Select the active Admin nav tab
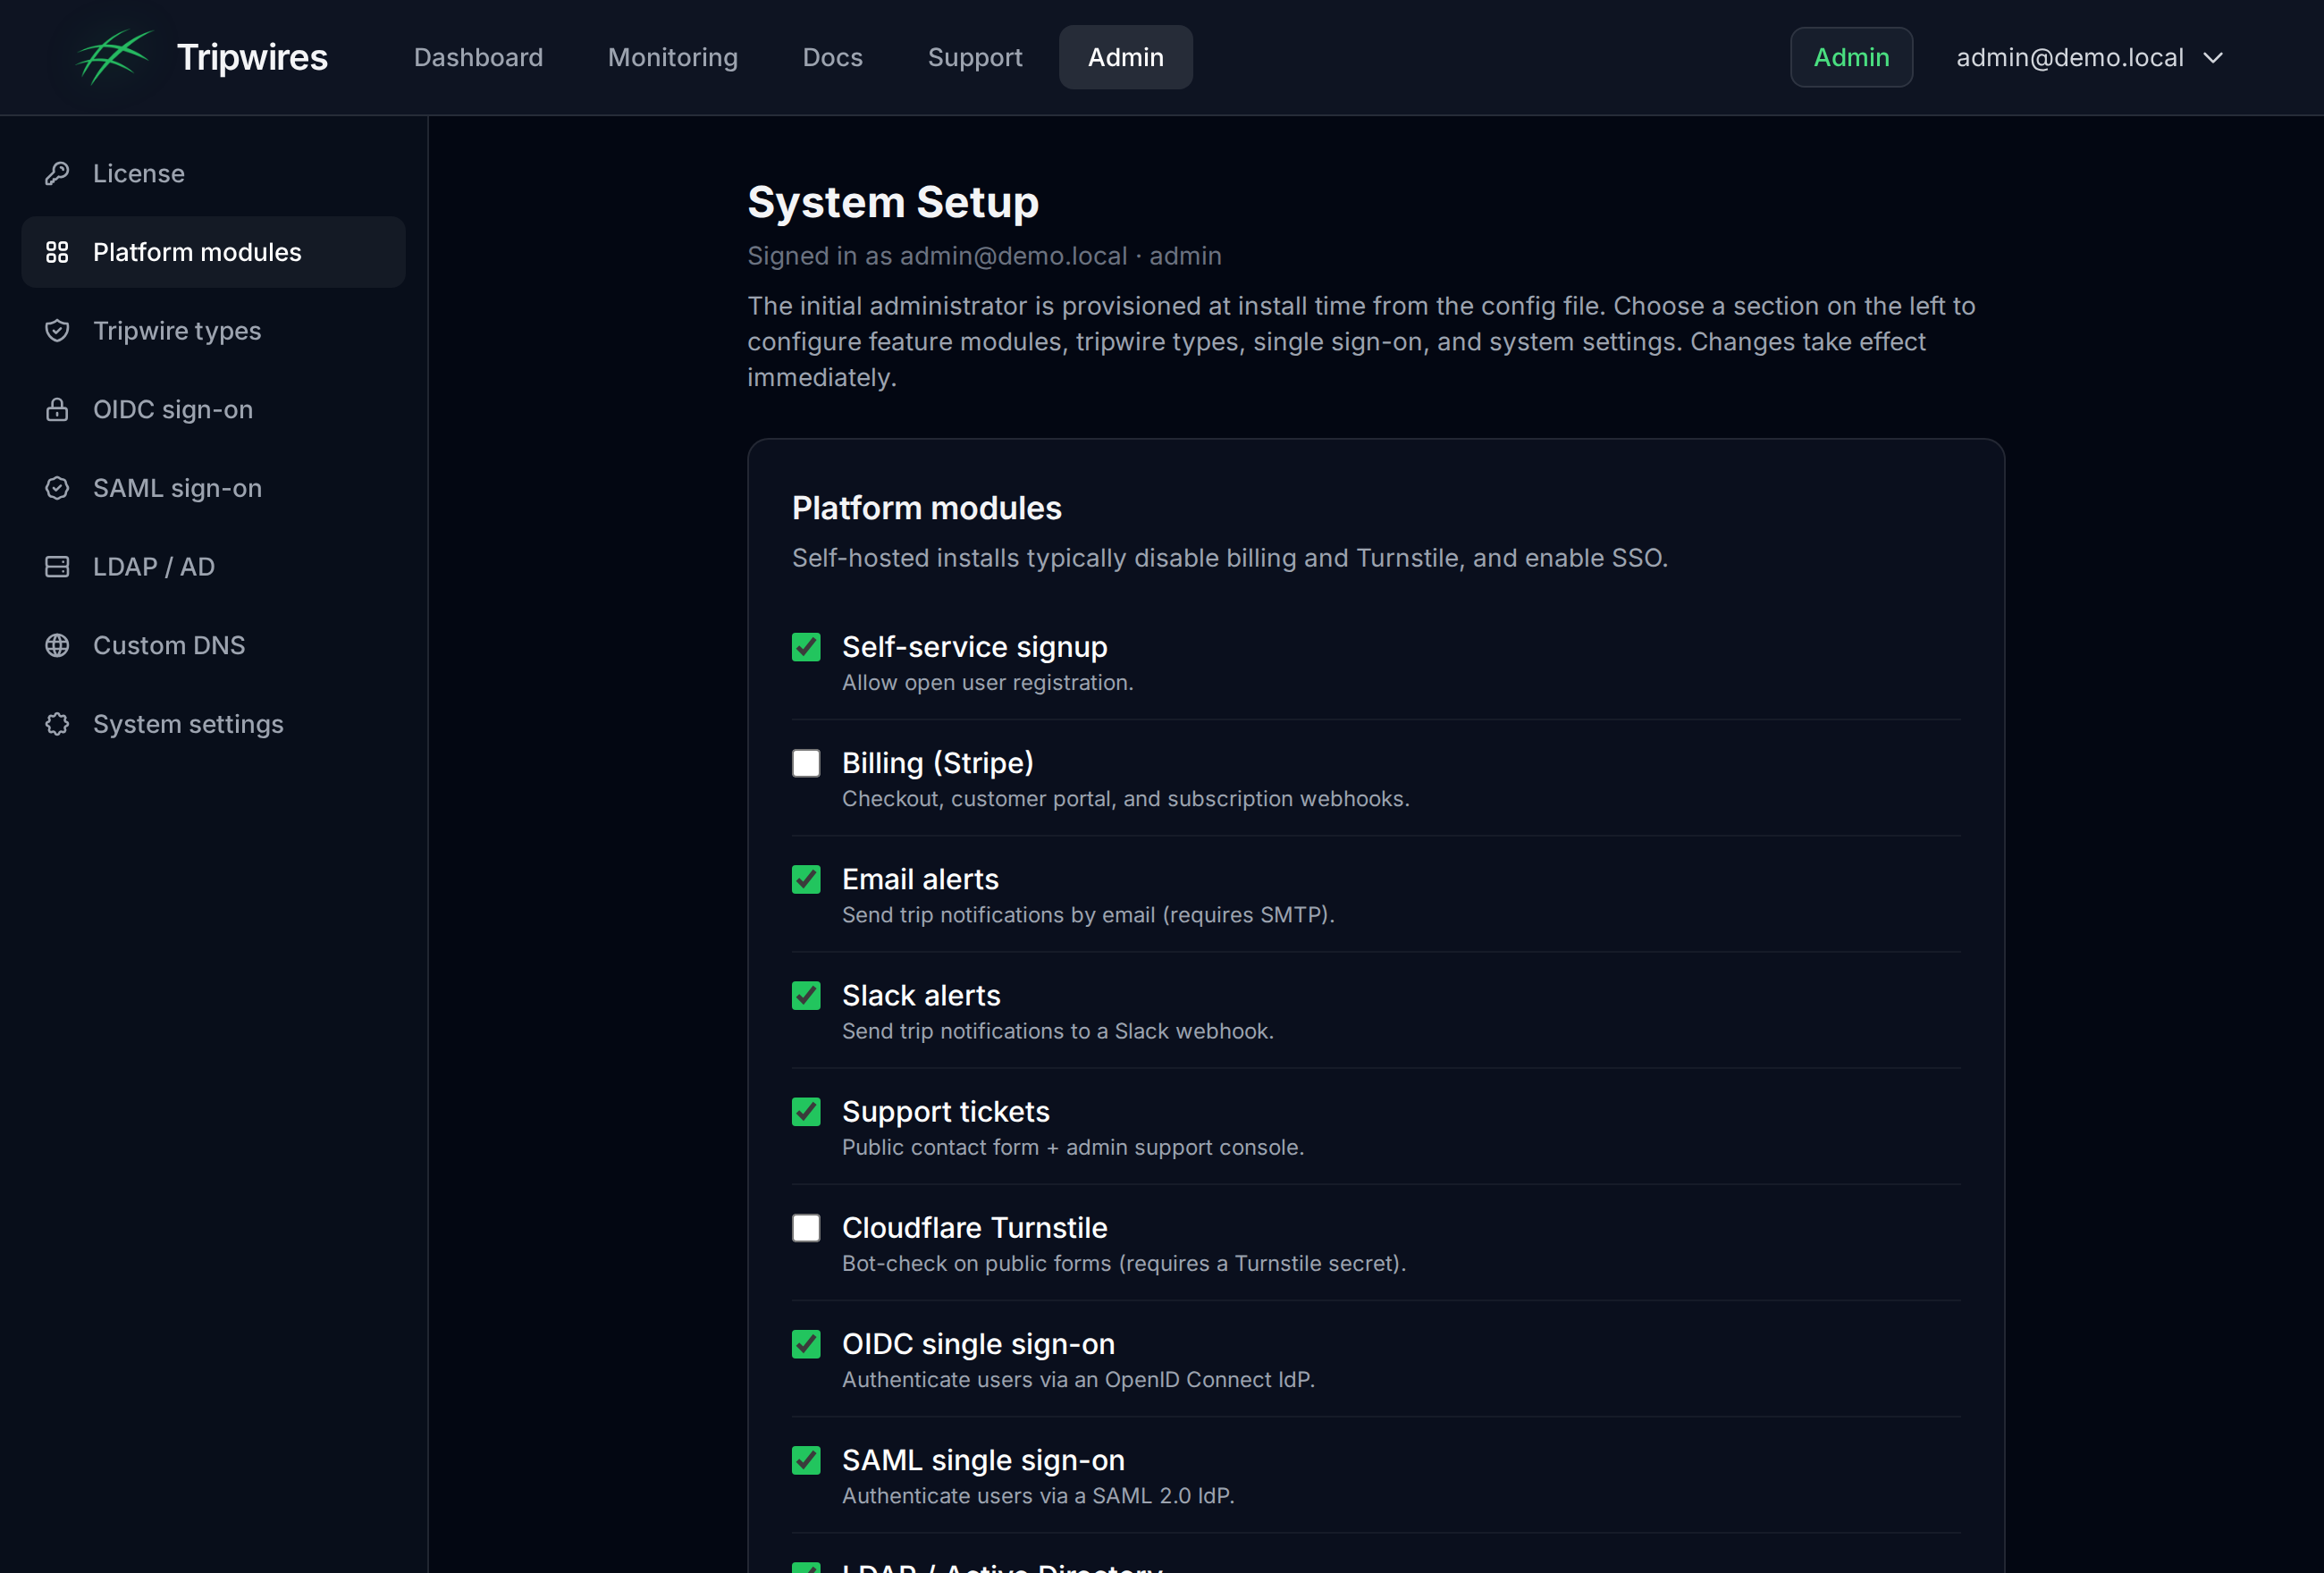The width and height of the screenshot is (2324, 1573). [1126, 57]
